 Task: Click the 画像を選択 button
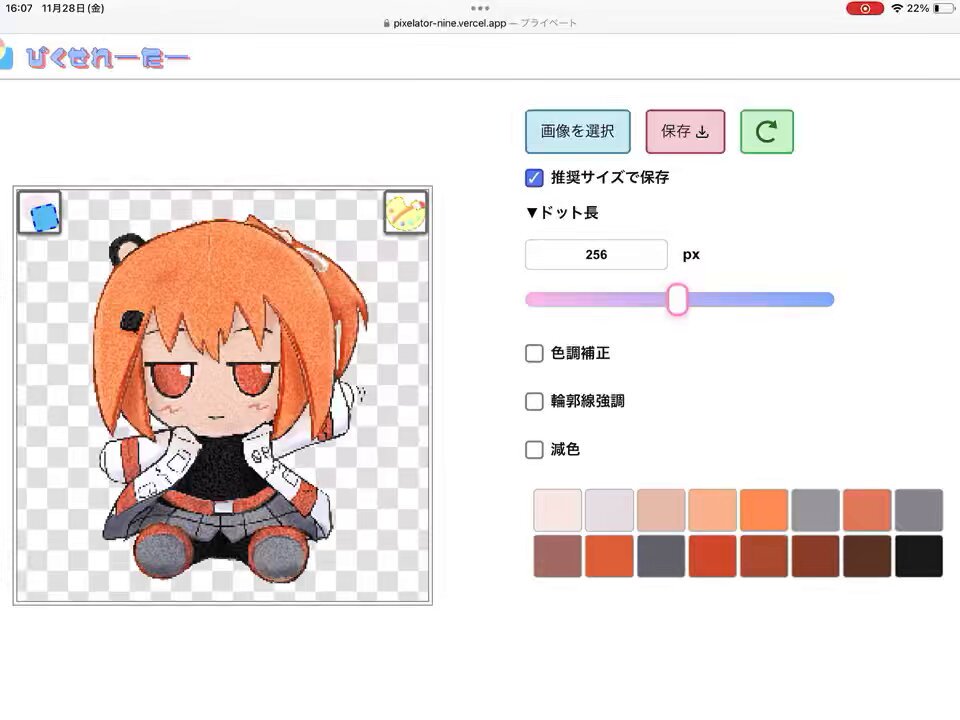point(577,132)
